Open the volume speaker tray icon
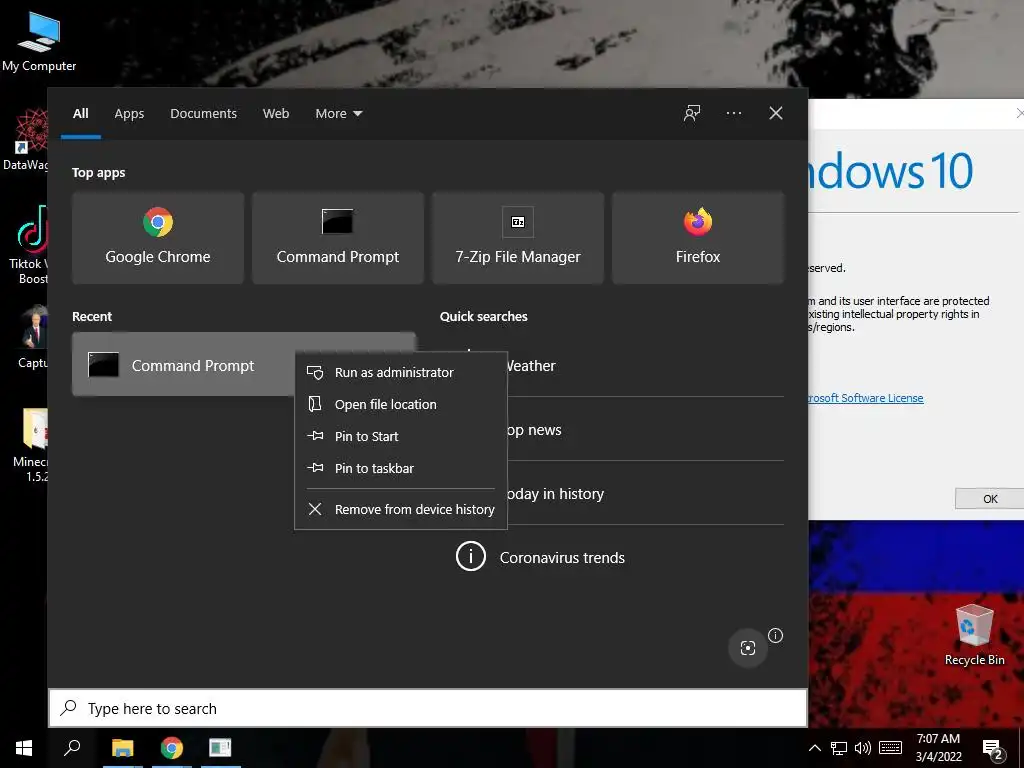The image size is (1024, 768). (x=862, y=748)
